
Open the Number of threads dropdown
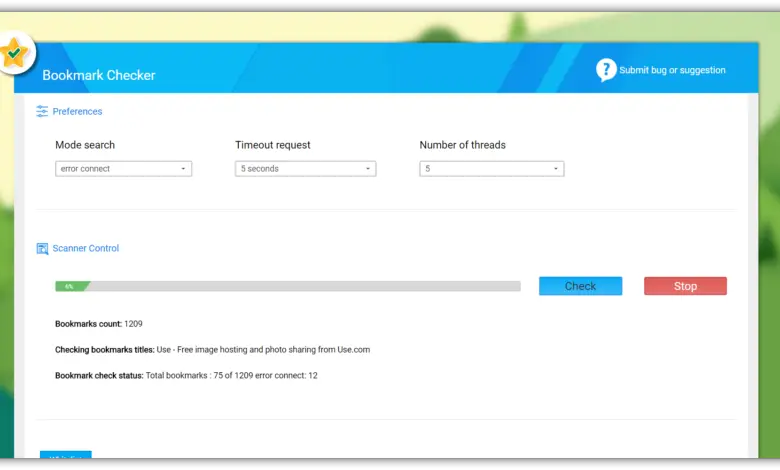491,169
